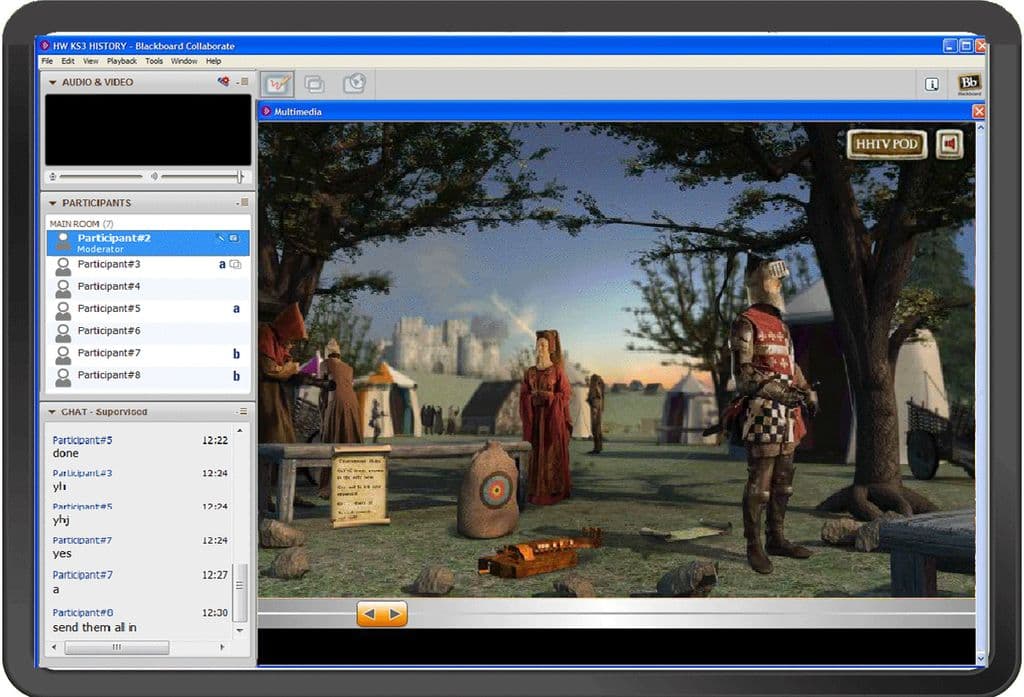
Task: Click the chat scroll down arrow
Action: (240, 630)
